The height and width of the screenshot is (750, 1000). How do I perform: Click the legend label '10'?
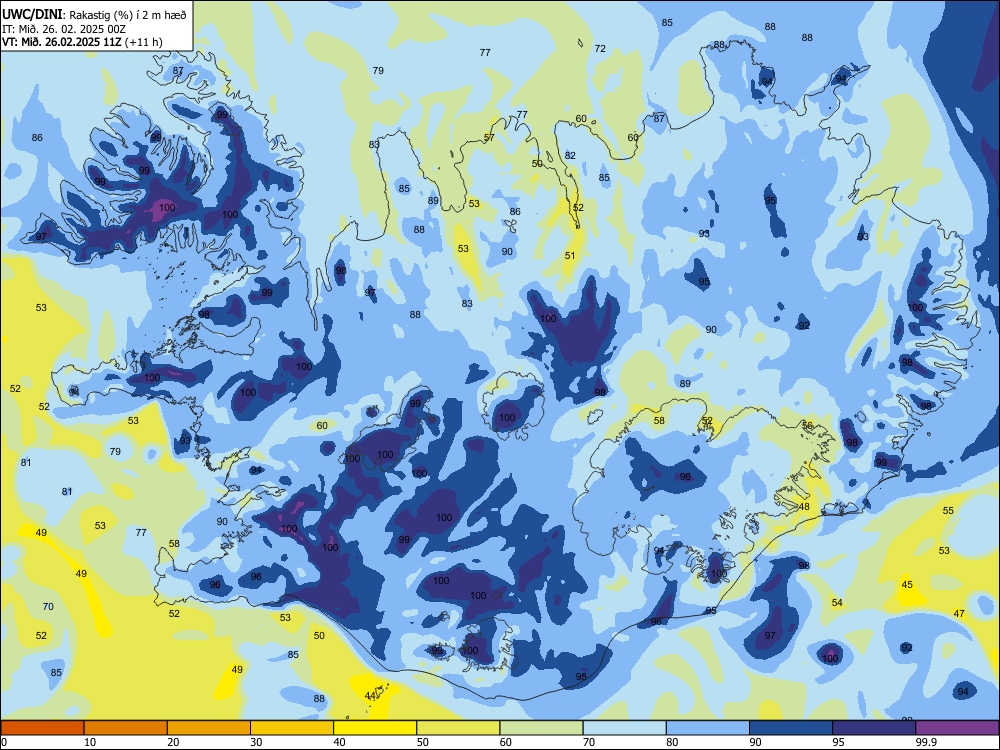[90, 742]
